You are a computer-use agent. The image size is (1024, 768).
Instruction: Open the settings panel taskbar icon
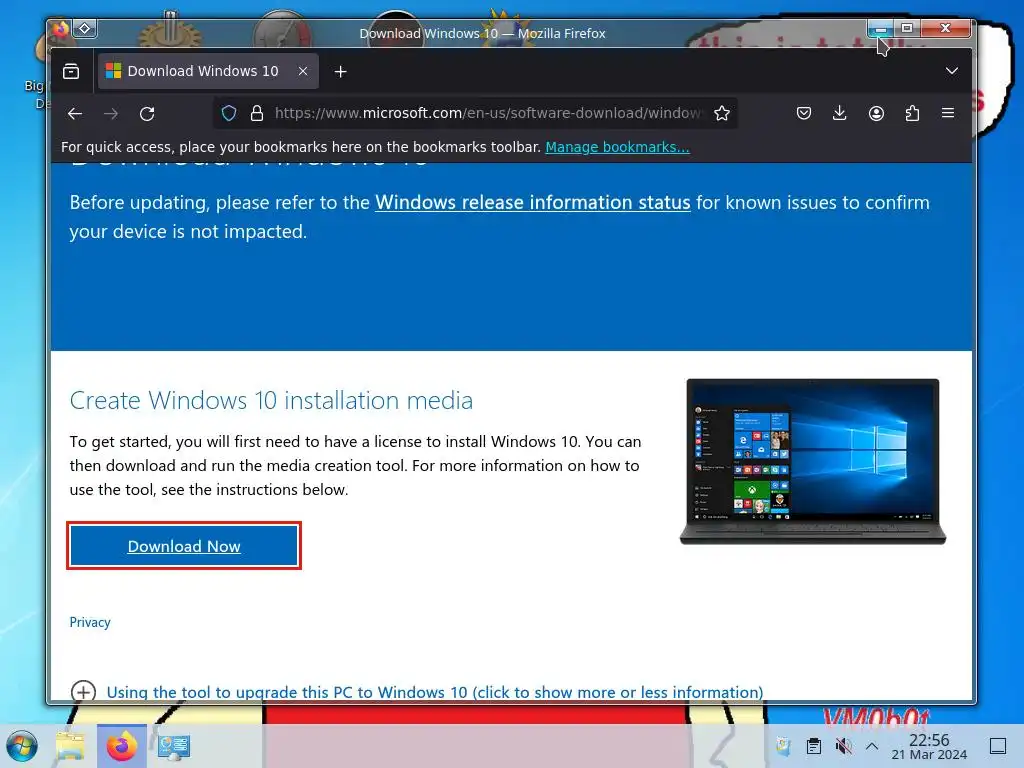coord(174,746)
